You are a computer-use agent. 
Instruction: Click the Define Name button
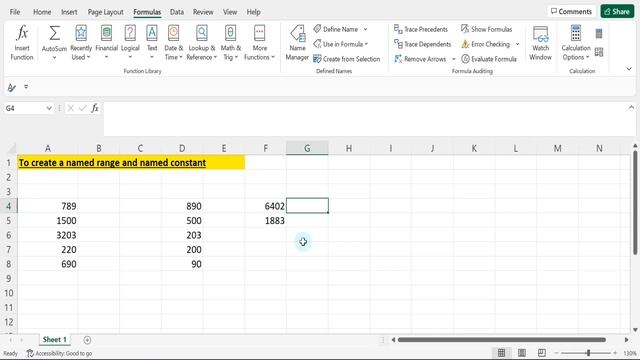click(x=336, y=29)
